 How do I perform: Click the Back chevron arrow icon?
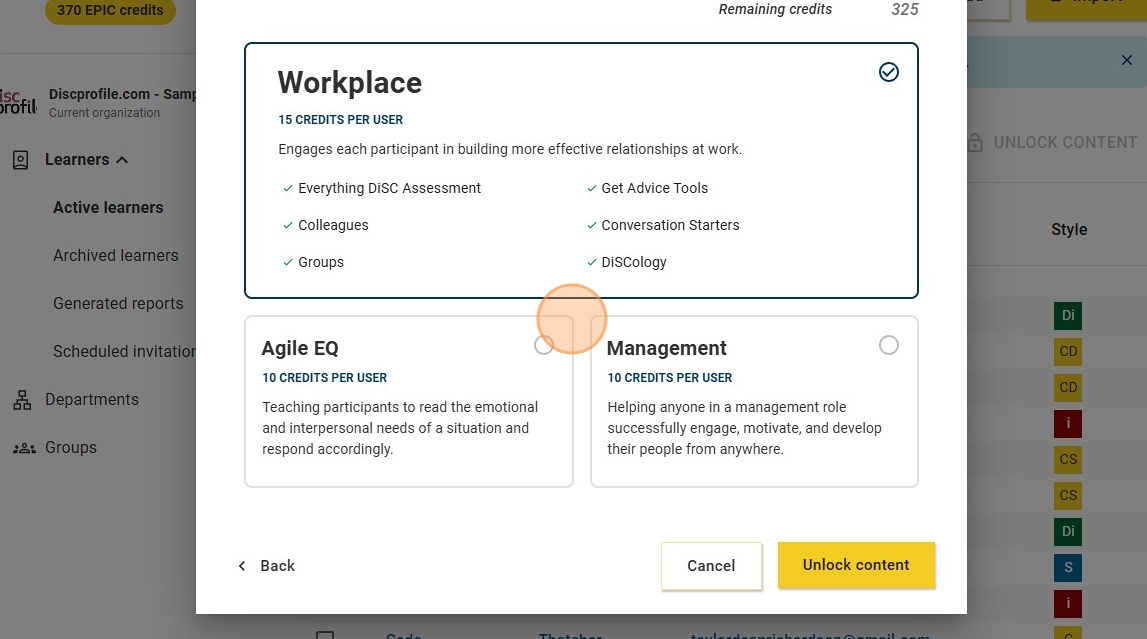[242, 566]
